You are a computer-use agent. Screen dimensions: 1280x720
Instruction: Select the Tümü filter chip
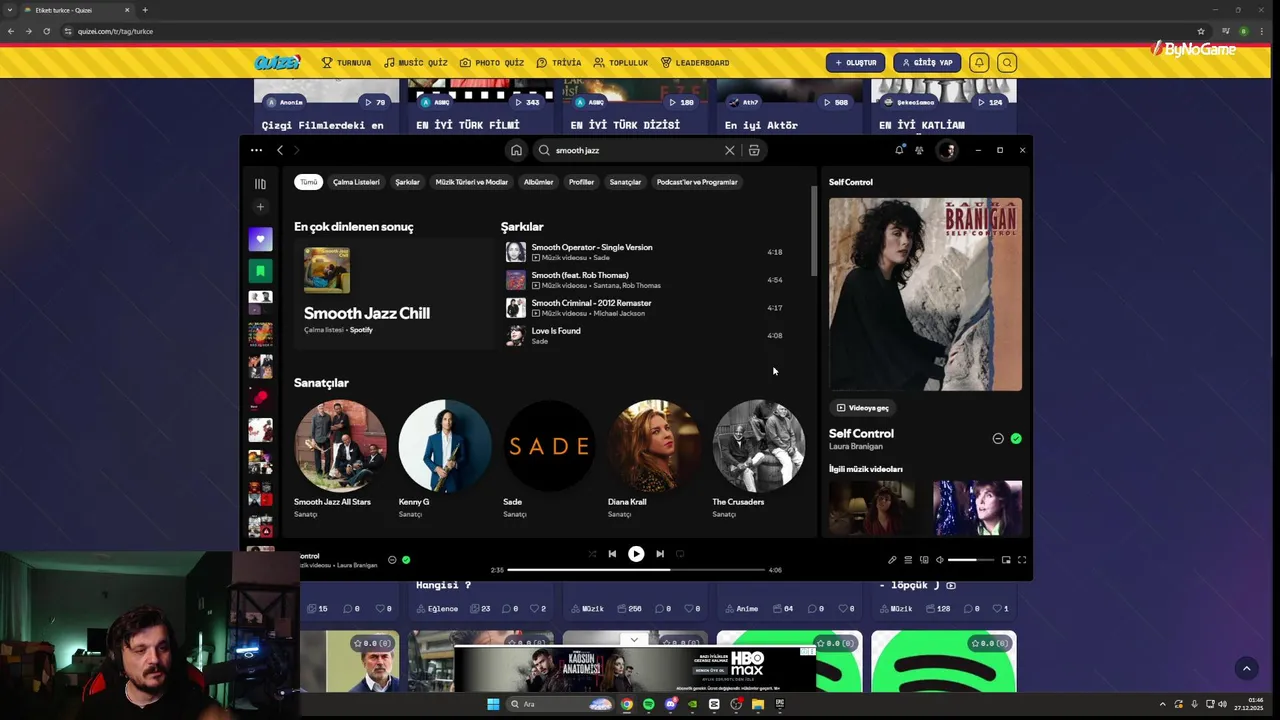[309, 182]
